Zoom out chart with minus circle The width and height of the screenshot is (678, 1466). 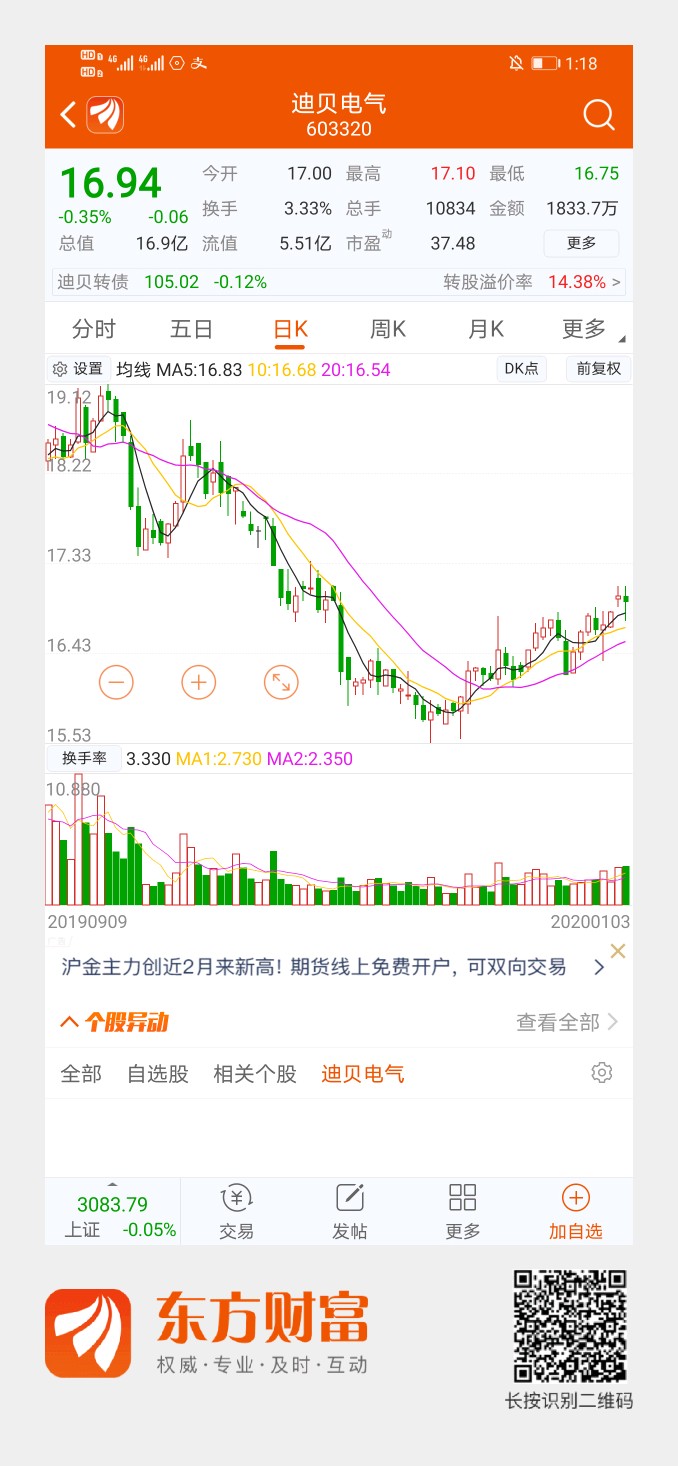click(116, 683)
